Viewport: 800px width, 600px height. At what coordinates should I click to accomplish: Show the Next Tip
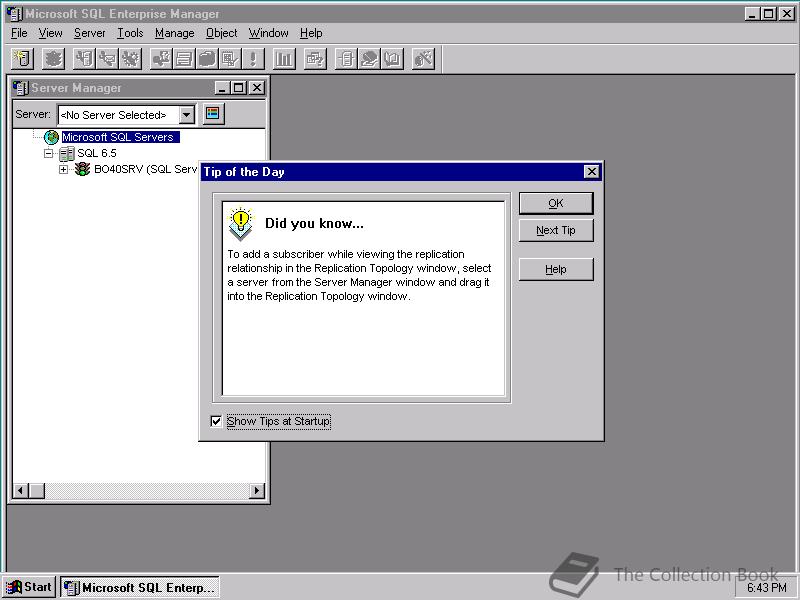click(x=556, y=230)
